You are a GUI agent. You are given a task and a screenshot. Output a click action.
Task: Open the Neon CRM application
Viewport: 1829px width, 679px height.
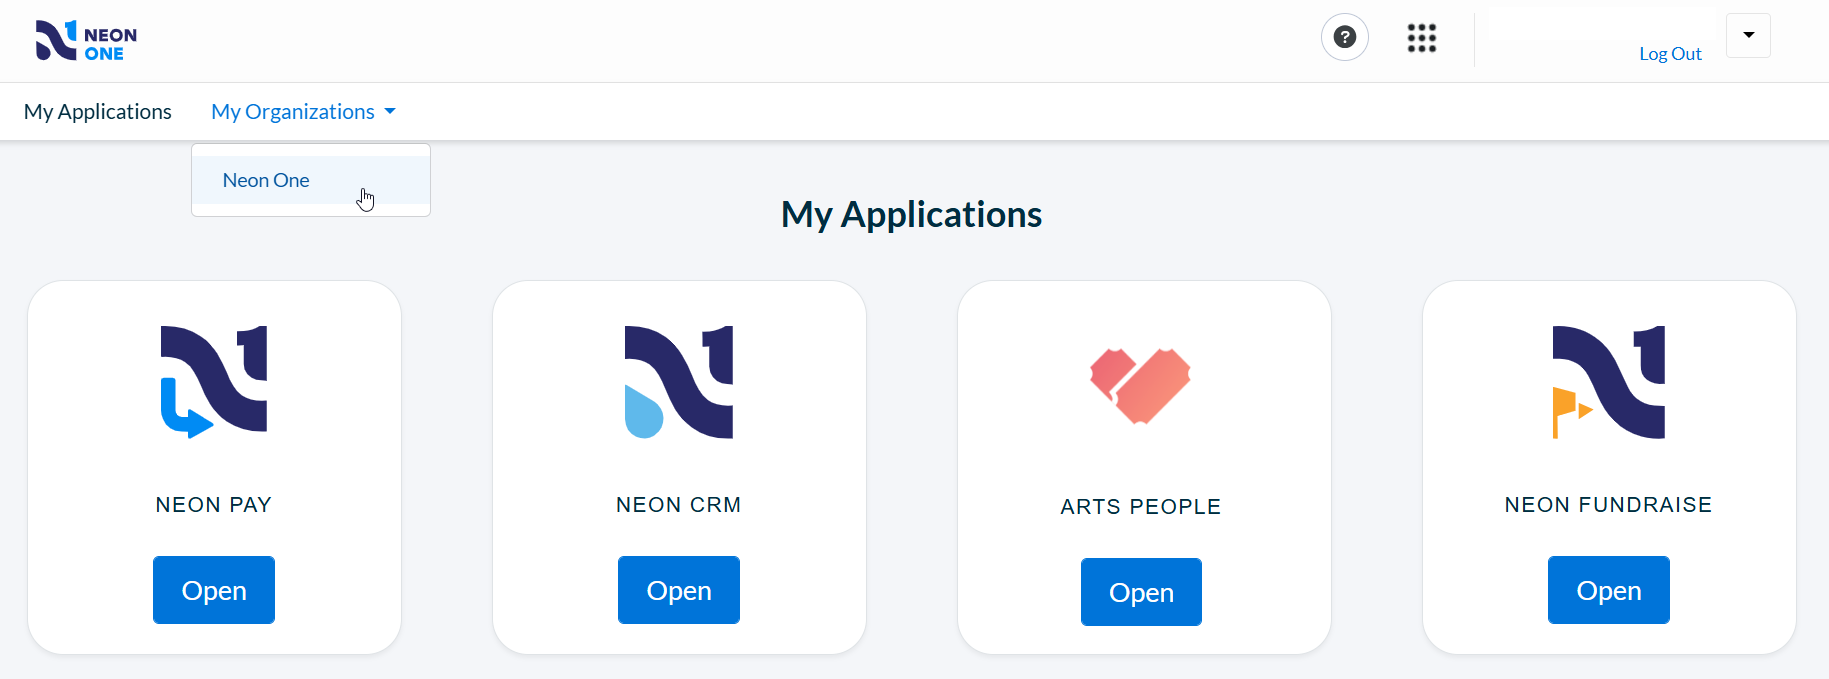pyautogui.click(x=679, y=590)
